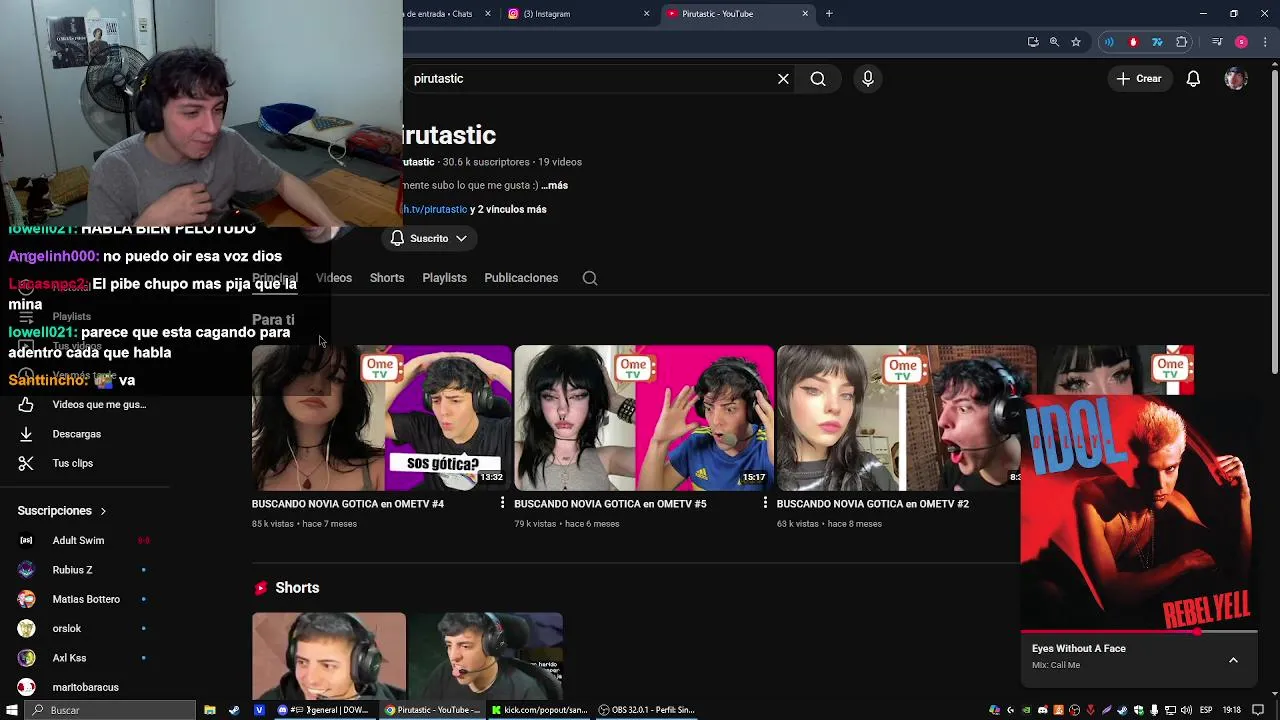
Task: Open the Chrome three-dot menu
Action: tap(1265, 42)
